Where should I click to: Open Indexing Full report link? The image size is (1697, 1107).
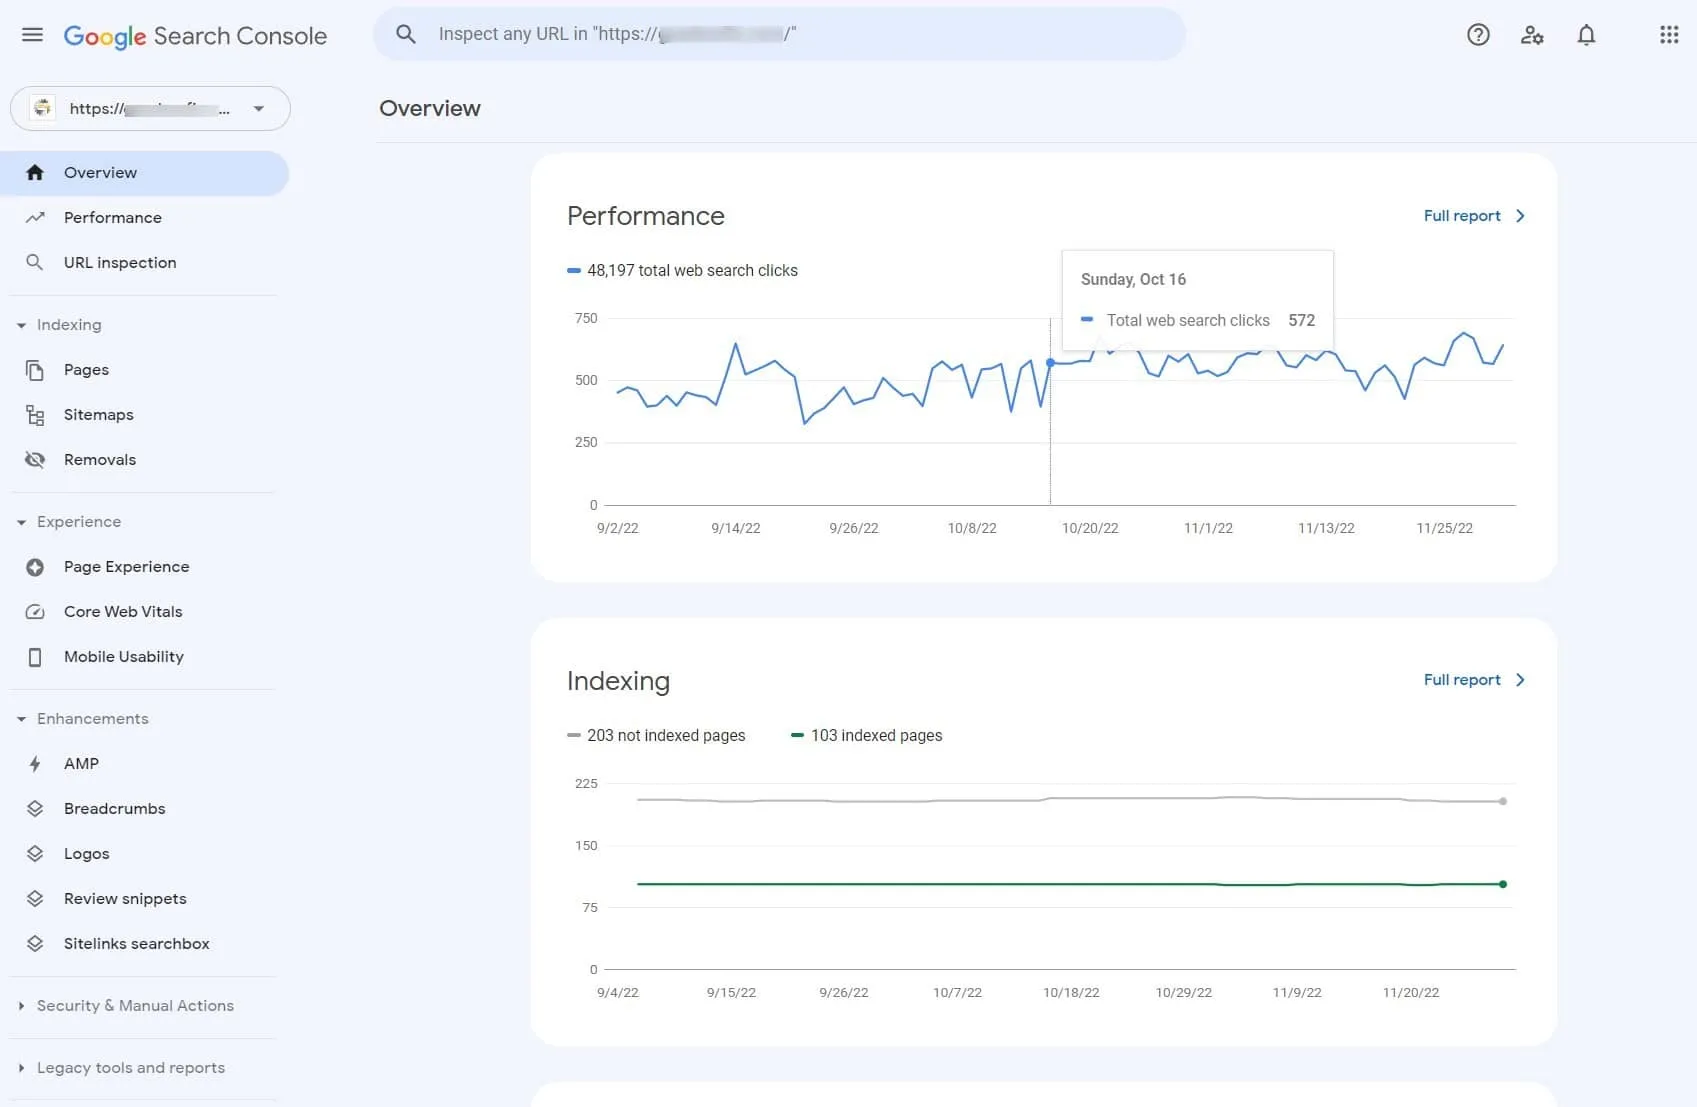coord(1474,680)
